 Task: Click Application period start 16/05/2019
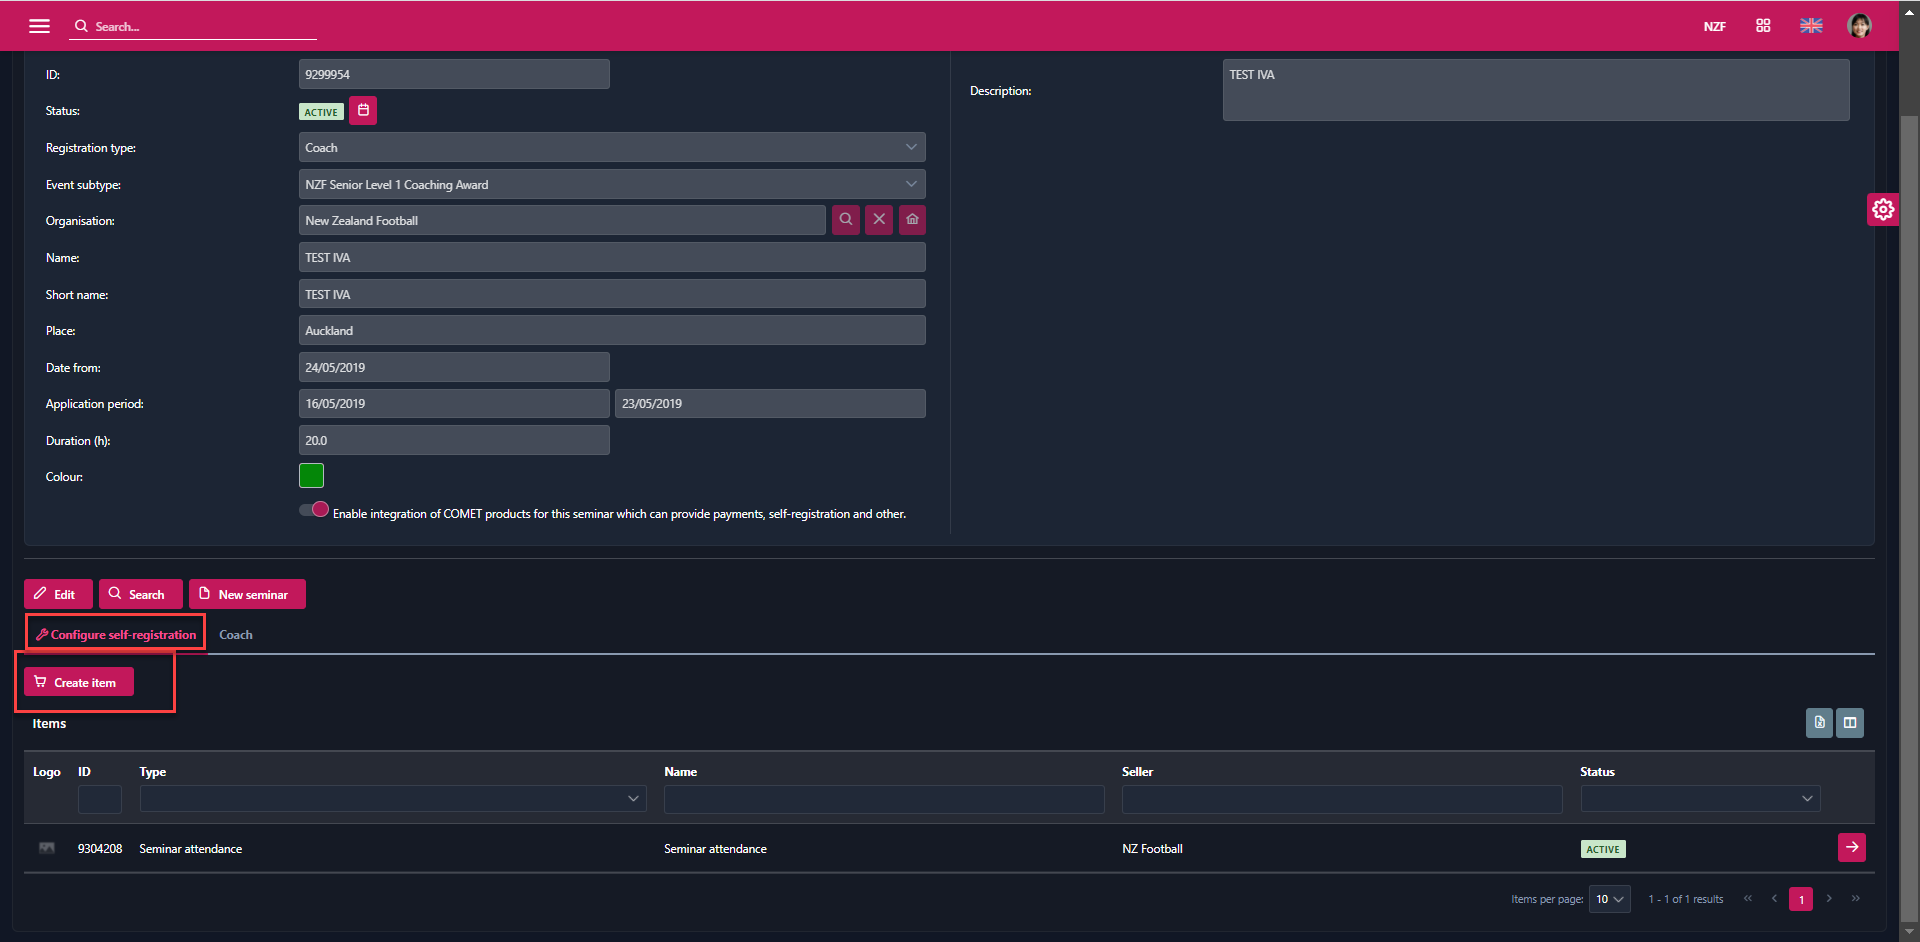tap(454, 403)
